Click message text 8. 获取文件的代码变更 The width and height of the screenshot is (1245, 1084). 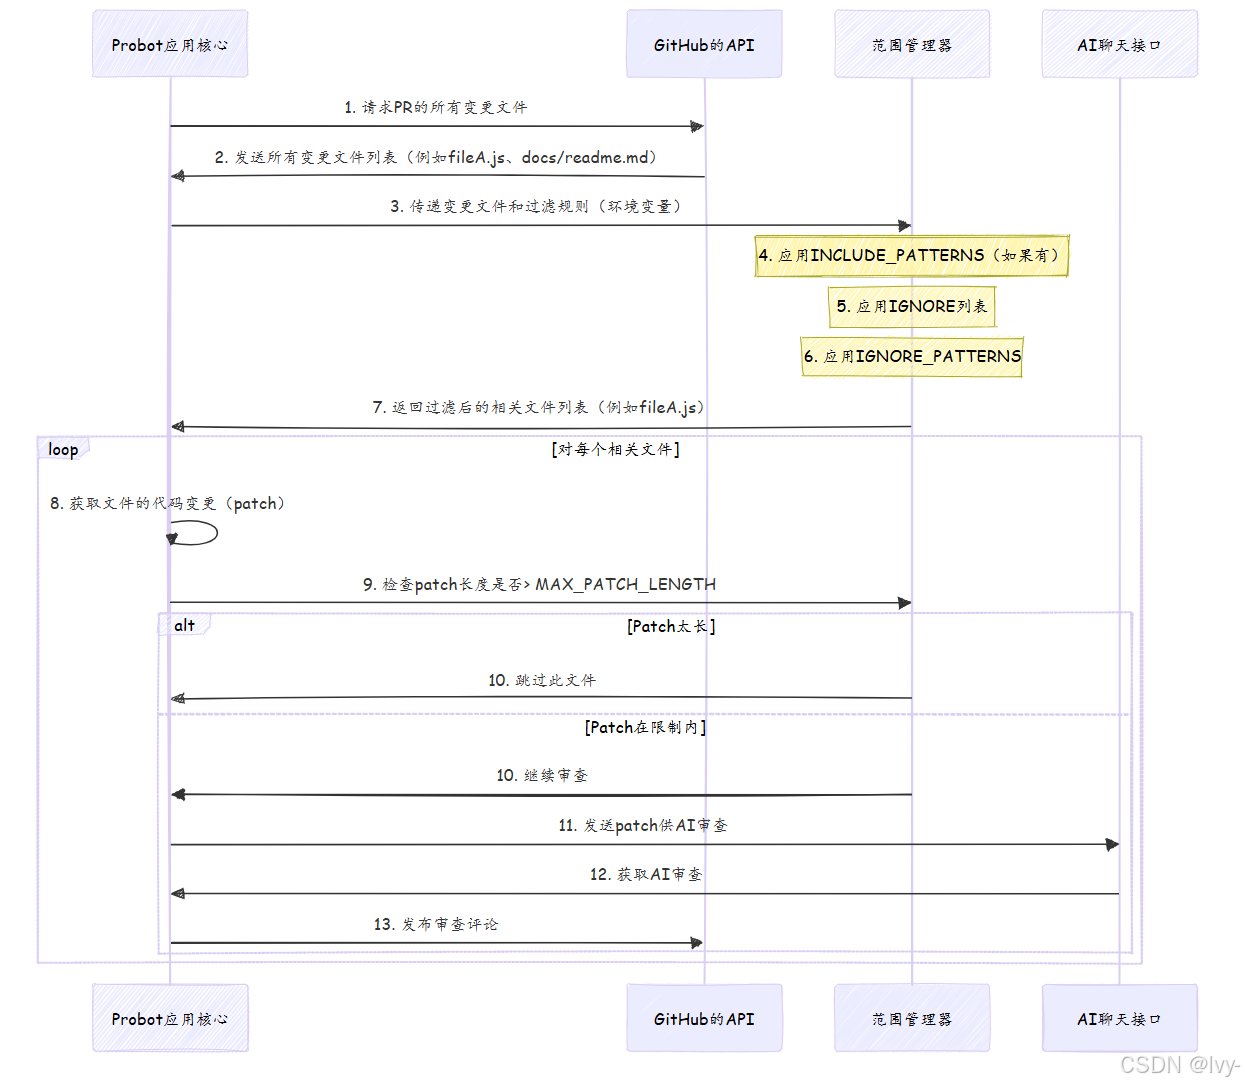pyautogui.click(x=169, y=503)
